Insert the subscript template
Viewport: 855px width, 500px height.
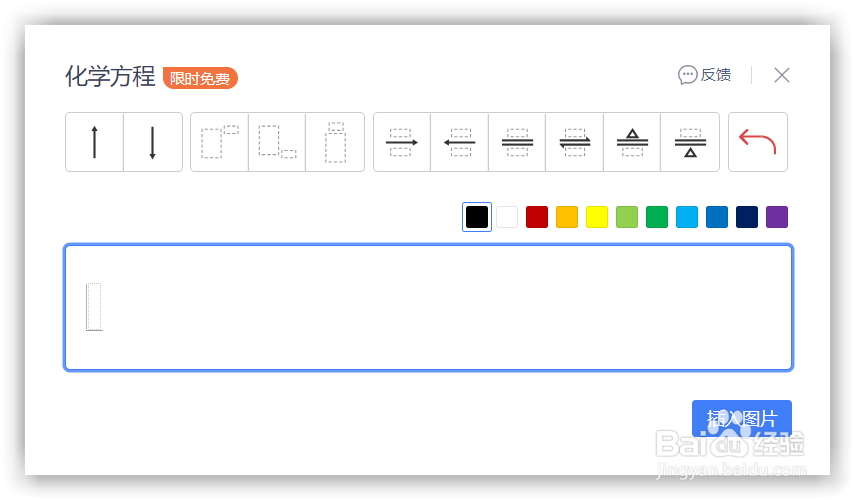click(277, 142)
